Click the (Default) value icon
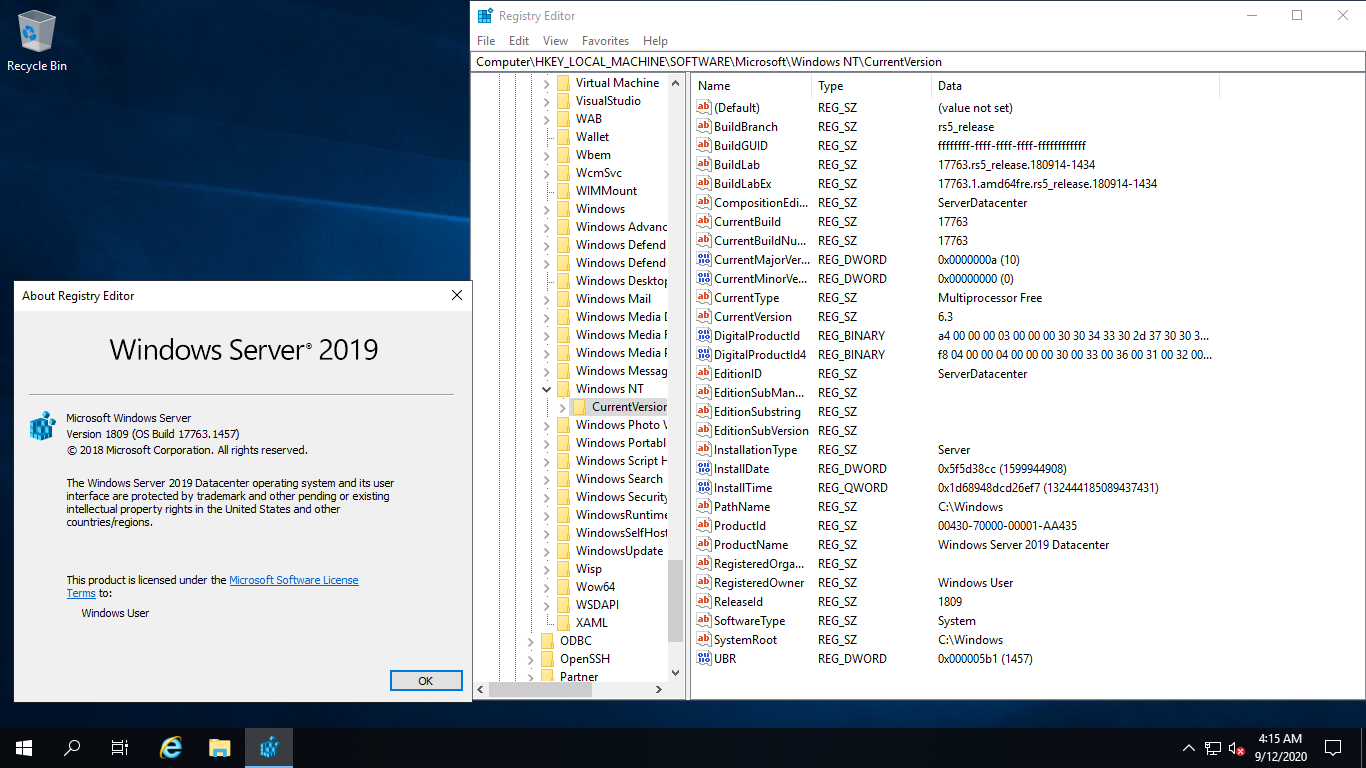 (704, 108)
